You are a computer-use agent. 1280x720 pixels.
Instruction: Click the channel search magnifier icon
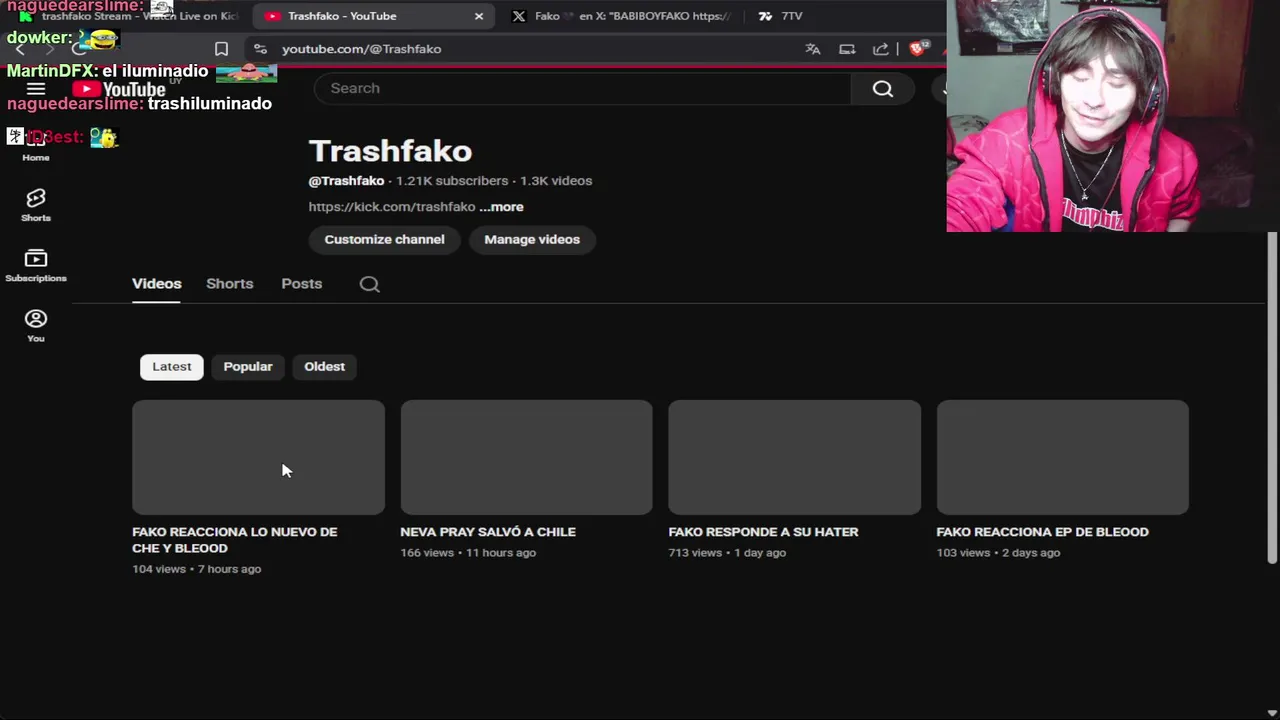(370, 284)
